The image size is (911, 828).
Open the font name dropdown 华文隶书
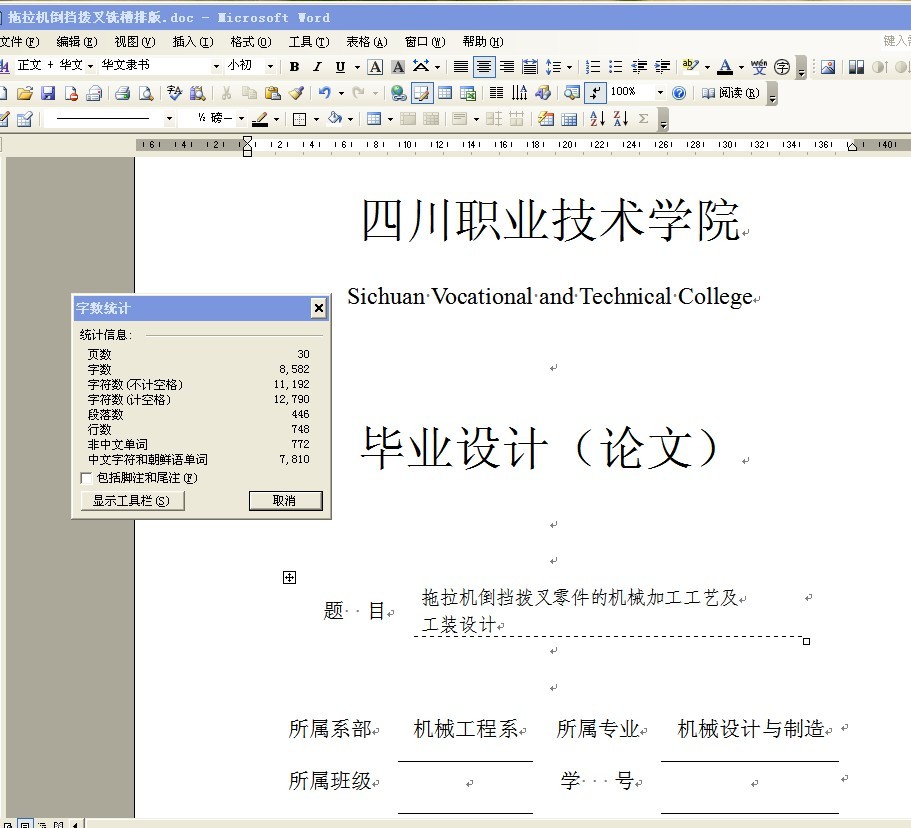click(x=216, y=67)
